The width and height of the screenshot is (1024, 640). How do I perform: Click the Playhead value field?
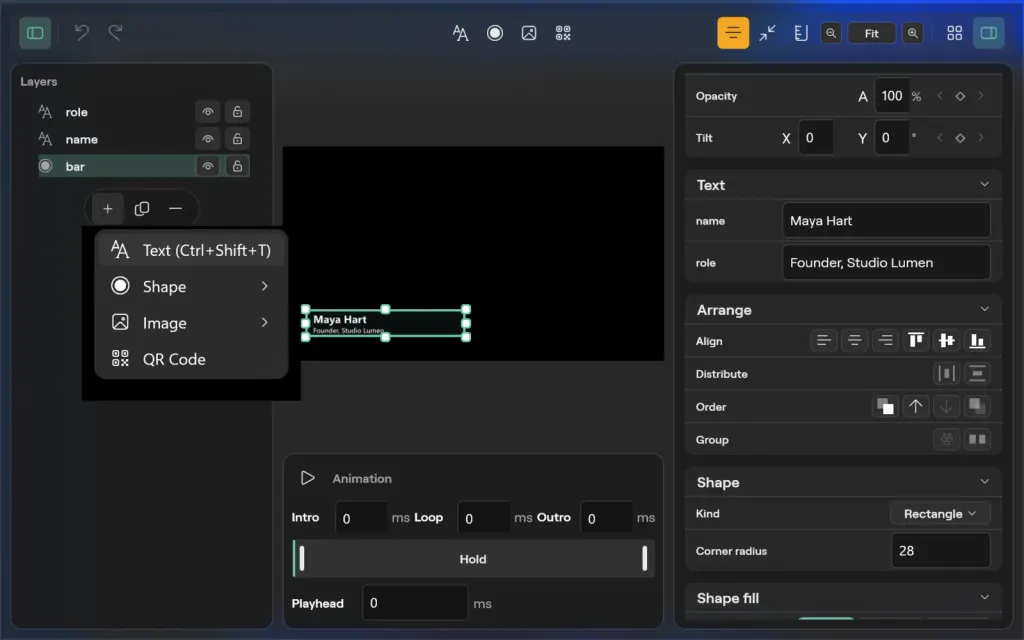tap(415, 603)
